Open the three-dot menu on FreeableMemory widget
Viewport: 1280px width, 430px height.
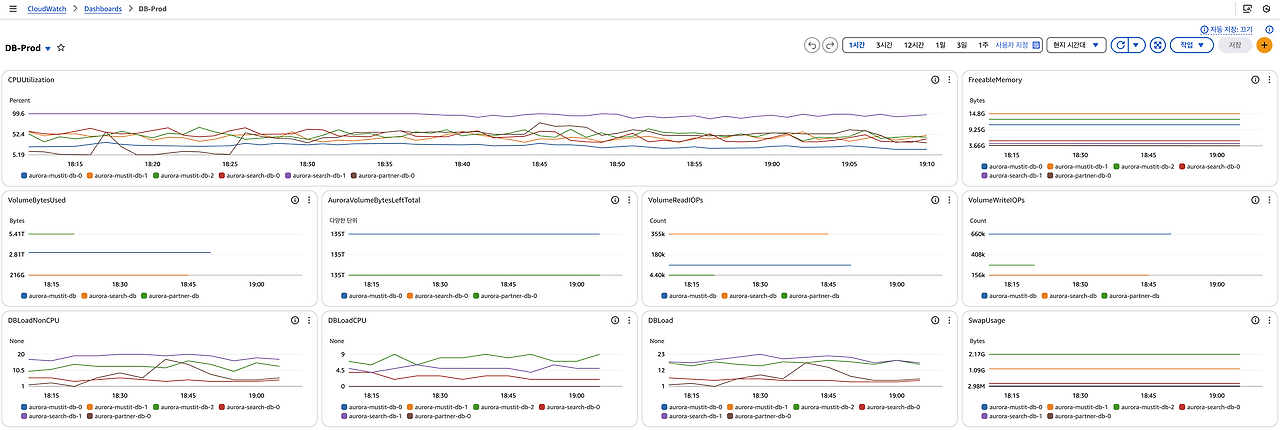(1270, 79)
